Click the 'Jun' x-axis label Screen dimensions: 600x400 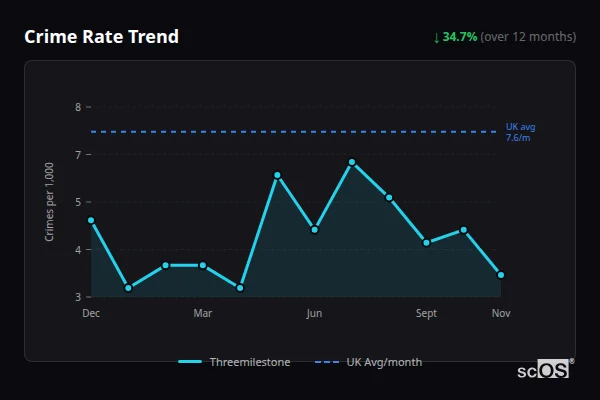pyautogui.click(x=314, y=313)
